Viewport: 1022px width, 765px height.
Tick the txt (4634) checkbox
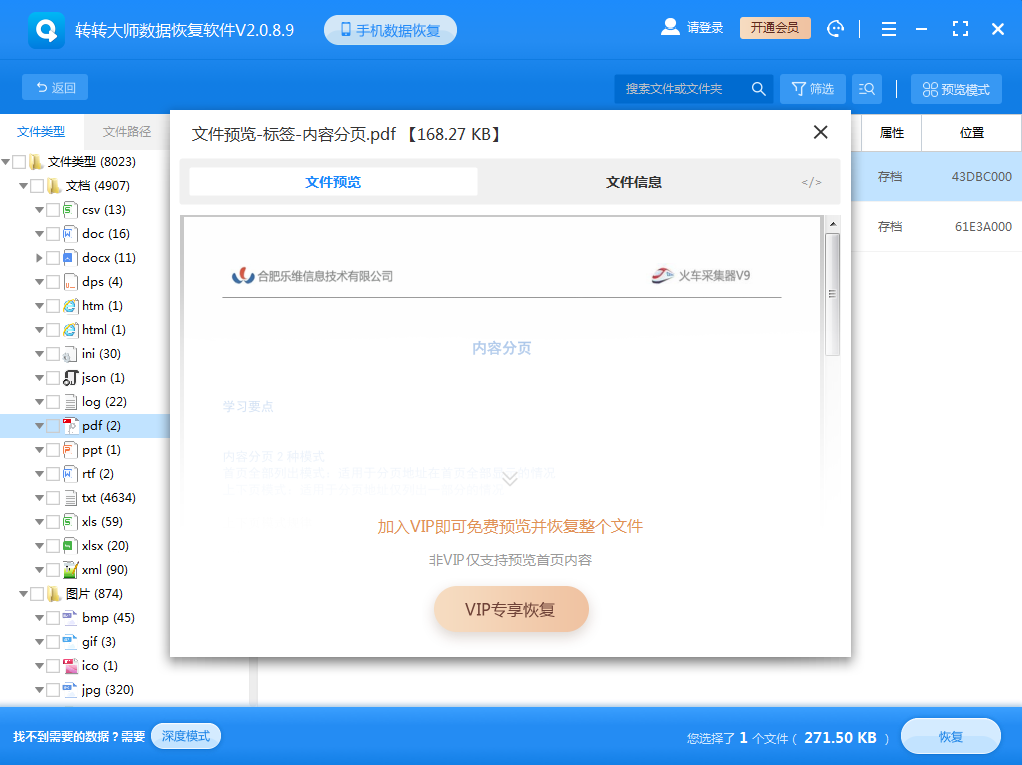coord(53,498)
